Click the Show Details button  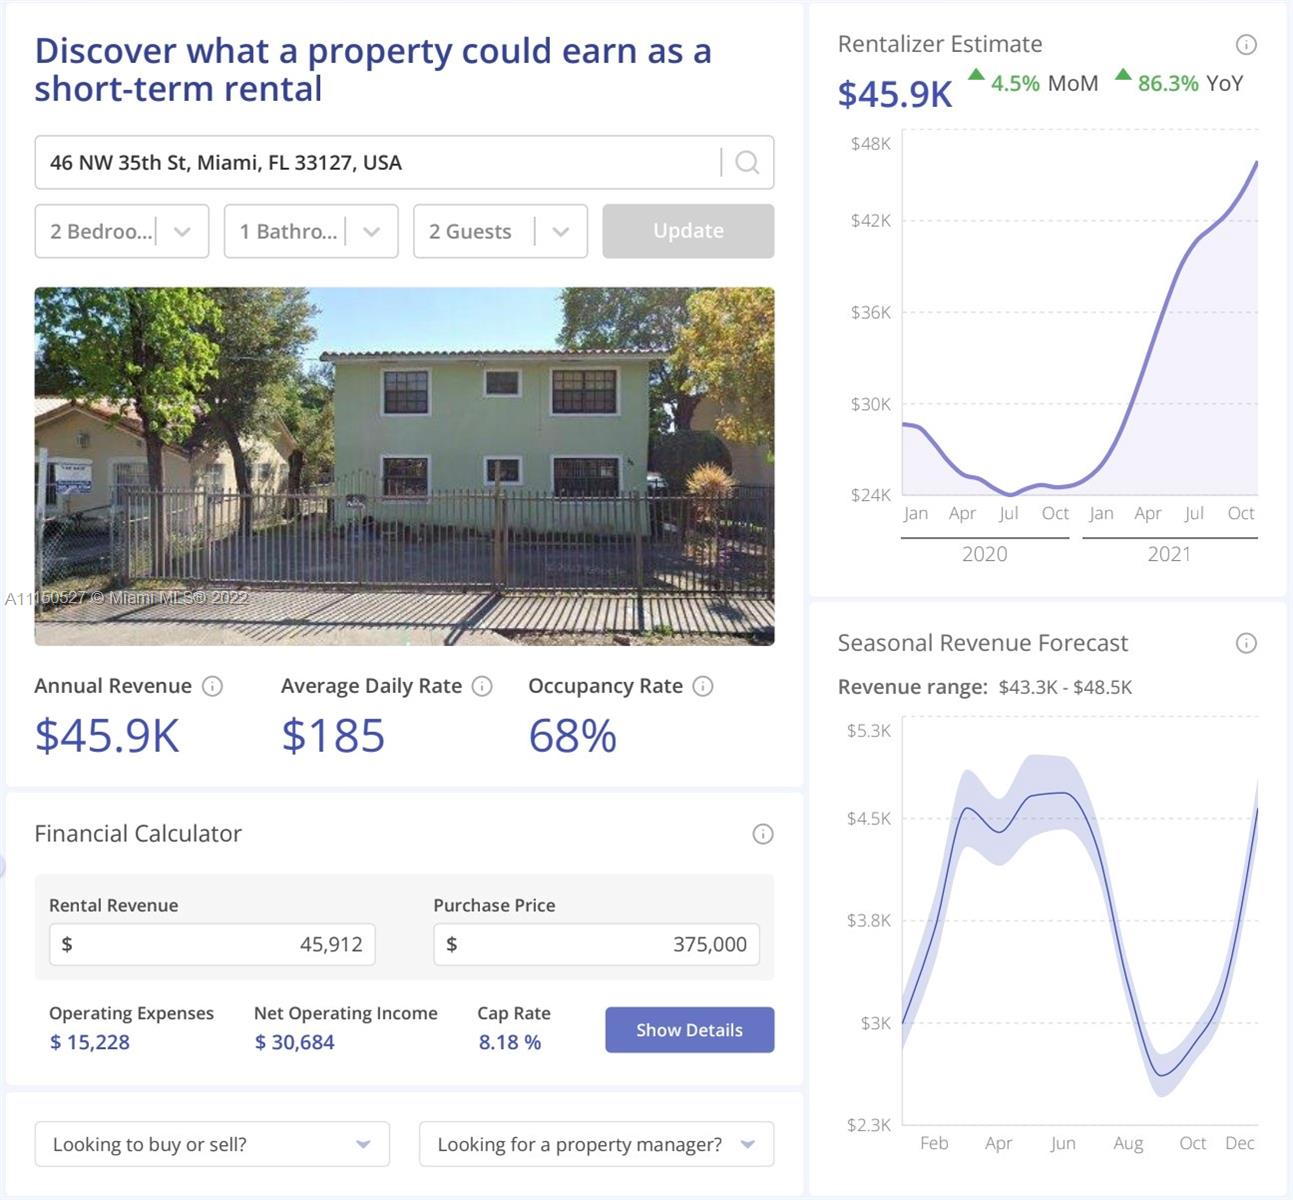[689, 1030]
